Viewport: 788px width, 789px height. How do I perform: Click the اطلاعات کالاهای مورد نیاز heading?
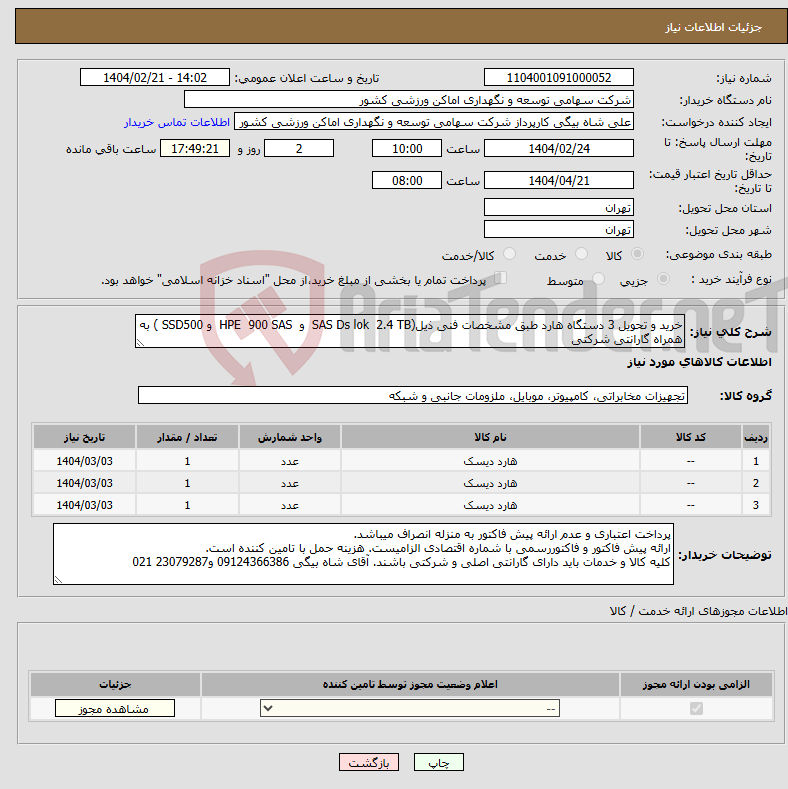click(699, 362)
